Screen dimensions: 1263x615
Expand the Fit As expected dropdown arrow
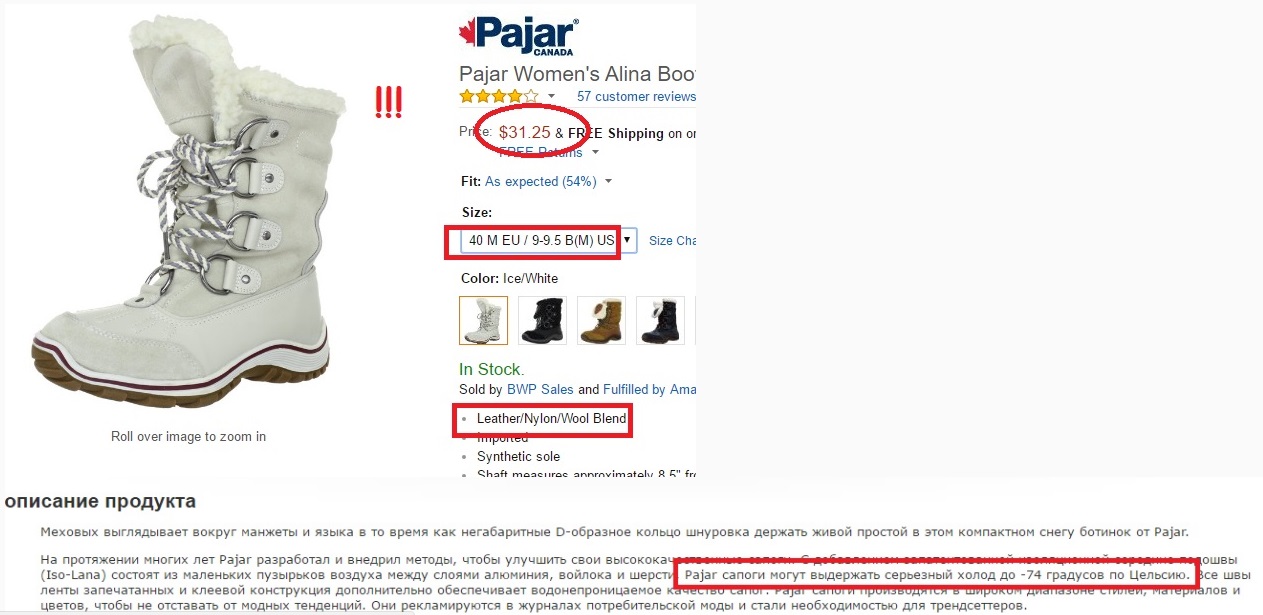point(608,182)
